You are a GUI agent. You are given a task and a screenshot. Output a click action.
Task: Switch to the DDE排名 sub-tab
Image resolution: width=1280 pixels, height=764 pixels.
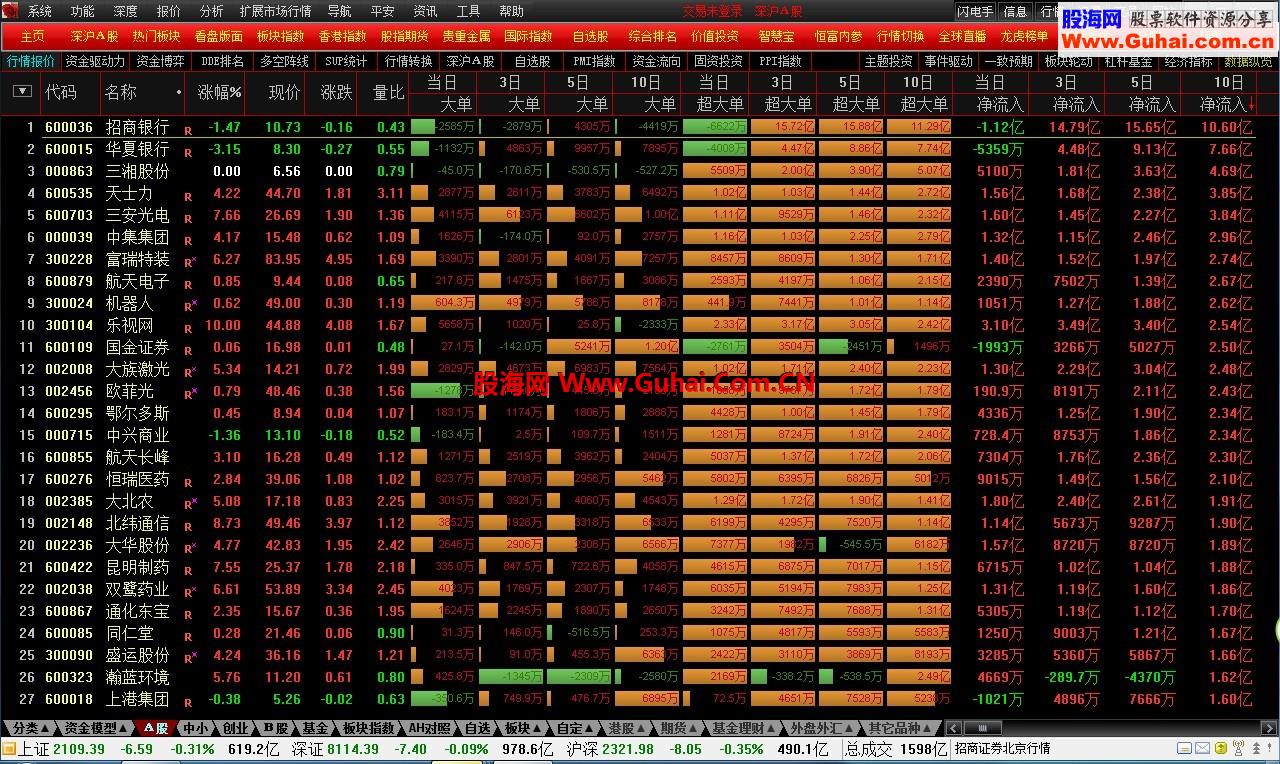(222, 62)
